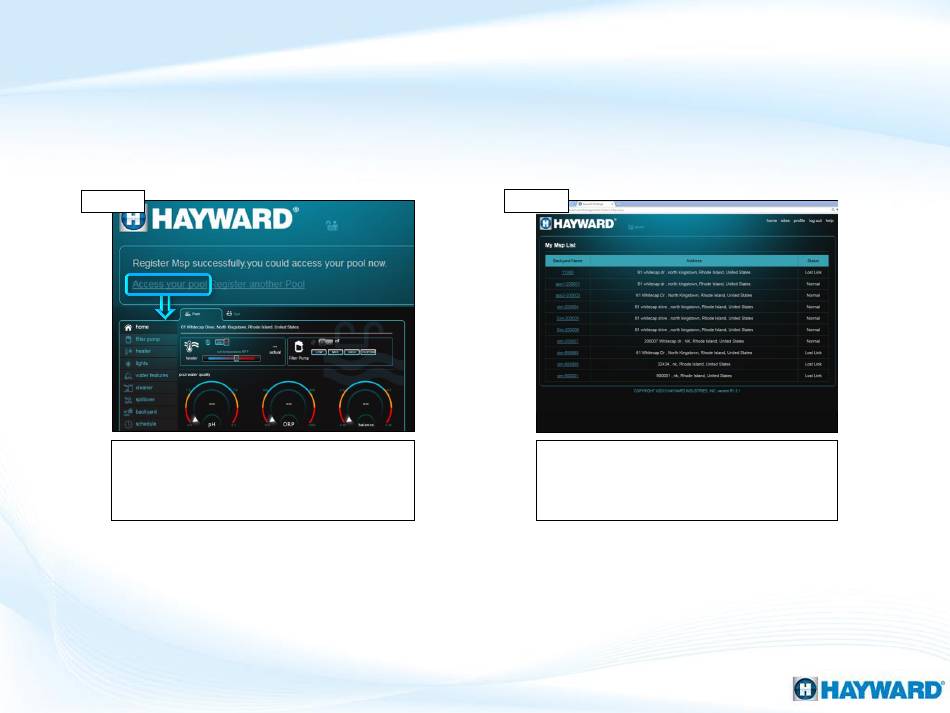The width and height of the screenshot is (950, 713).
Task: Click 'log out' in the Msp List top navigation
Action: click(x=815, y=221)
